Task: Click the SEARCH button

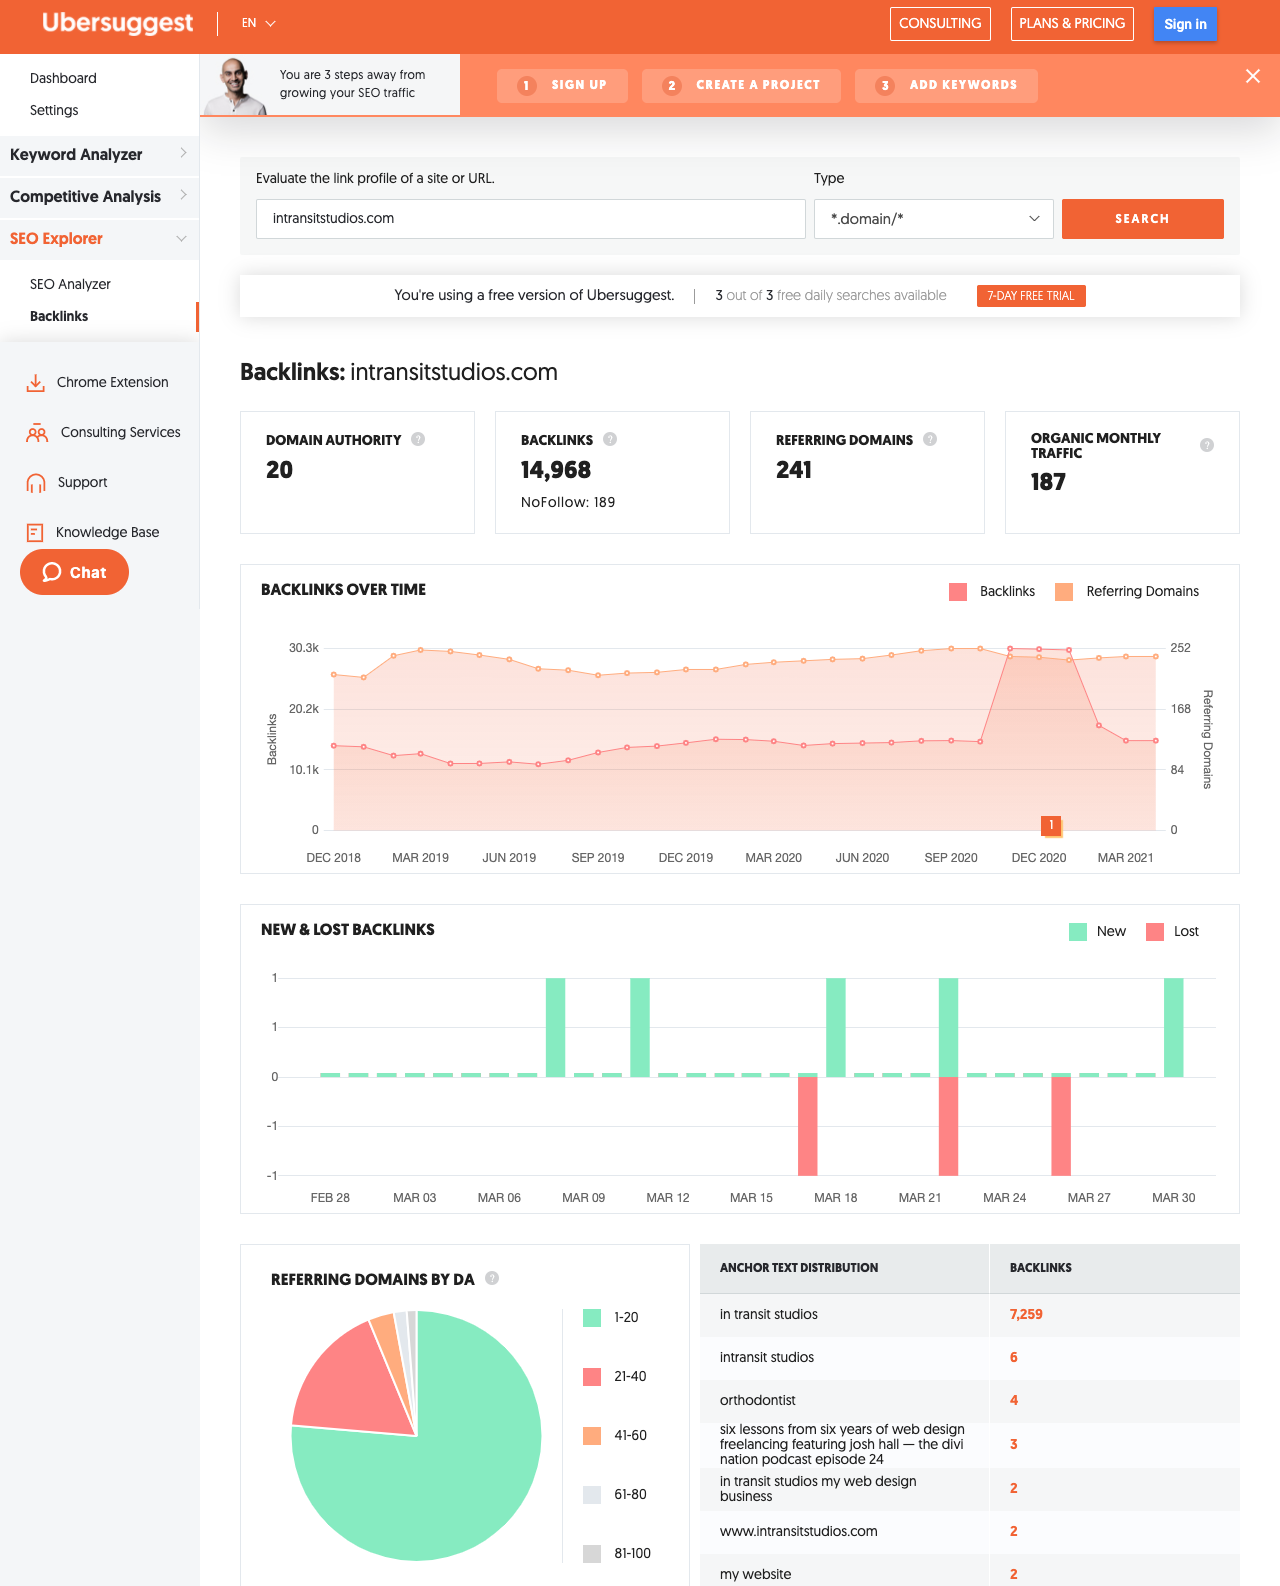Action: [1142, 219]
